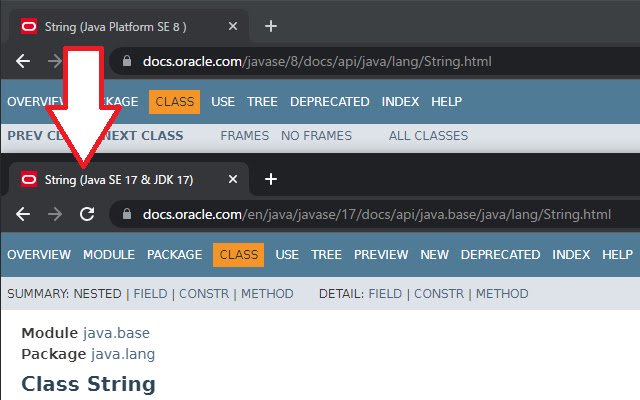
Task: Open USE in the Java SE 8 navigation bar
Action: (223, 102)
